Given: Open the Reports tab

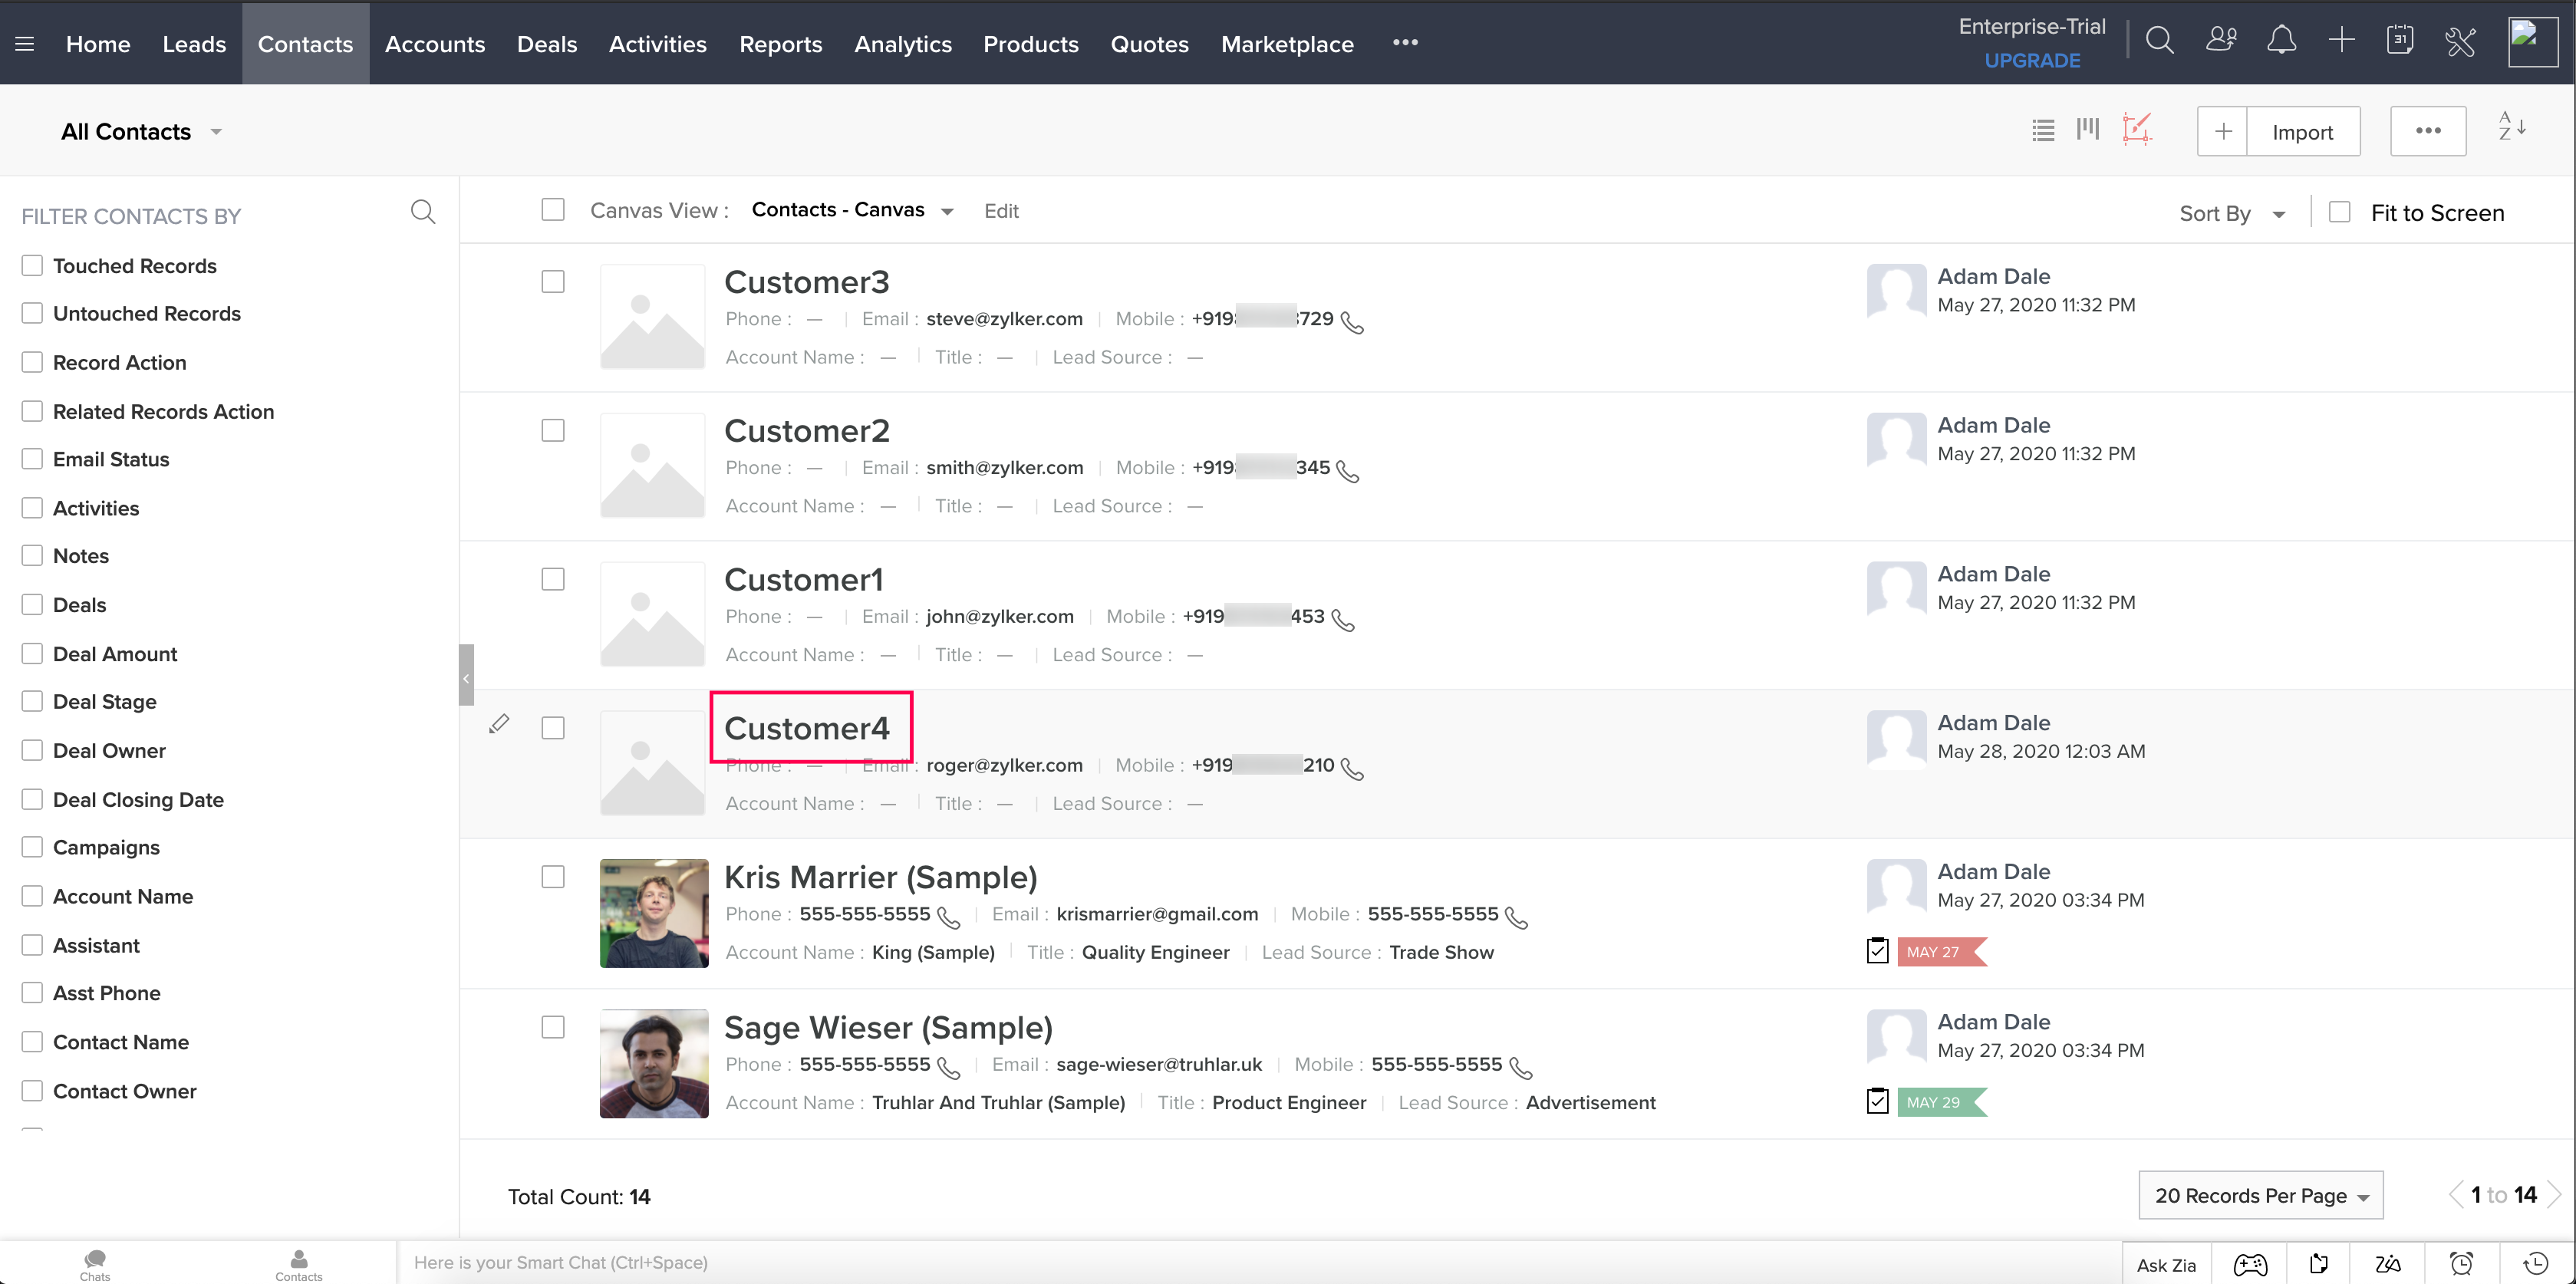Looking at the screenshot, I should [780, 44].
